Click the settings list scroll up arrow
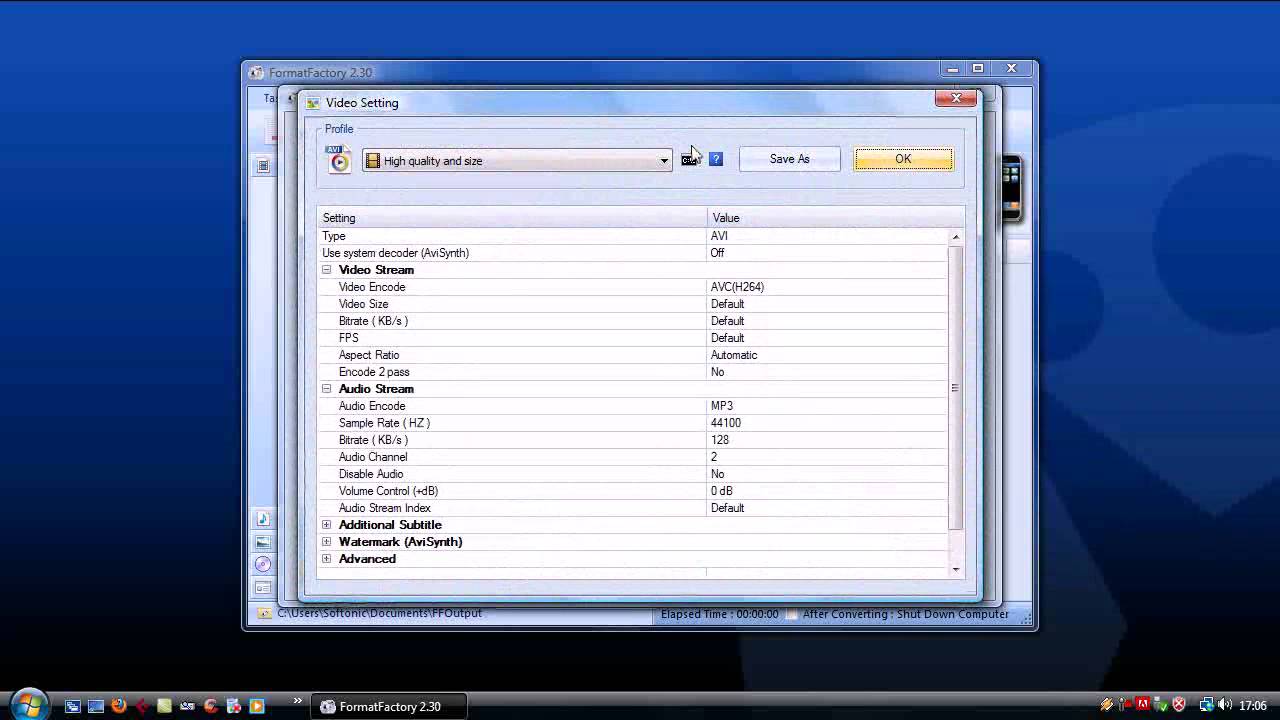This screenshot has width=1280, height=720. (956, 237)
